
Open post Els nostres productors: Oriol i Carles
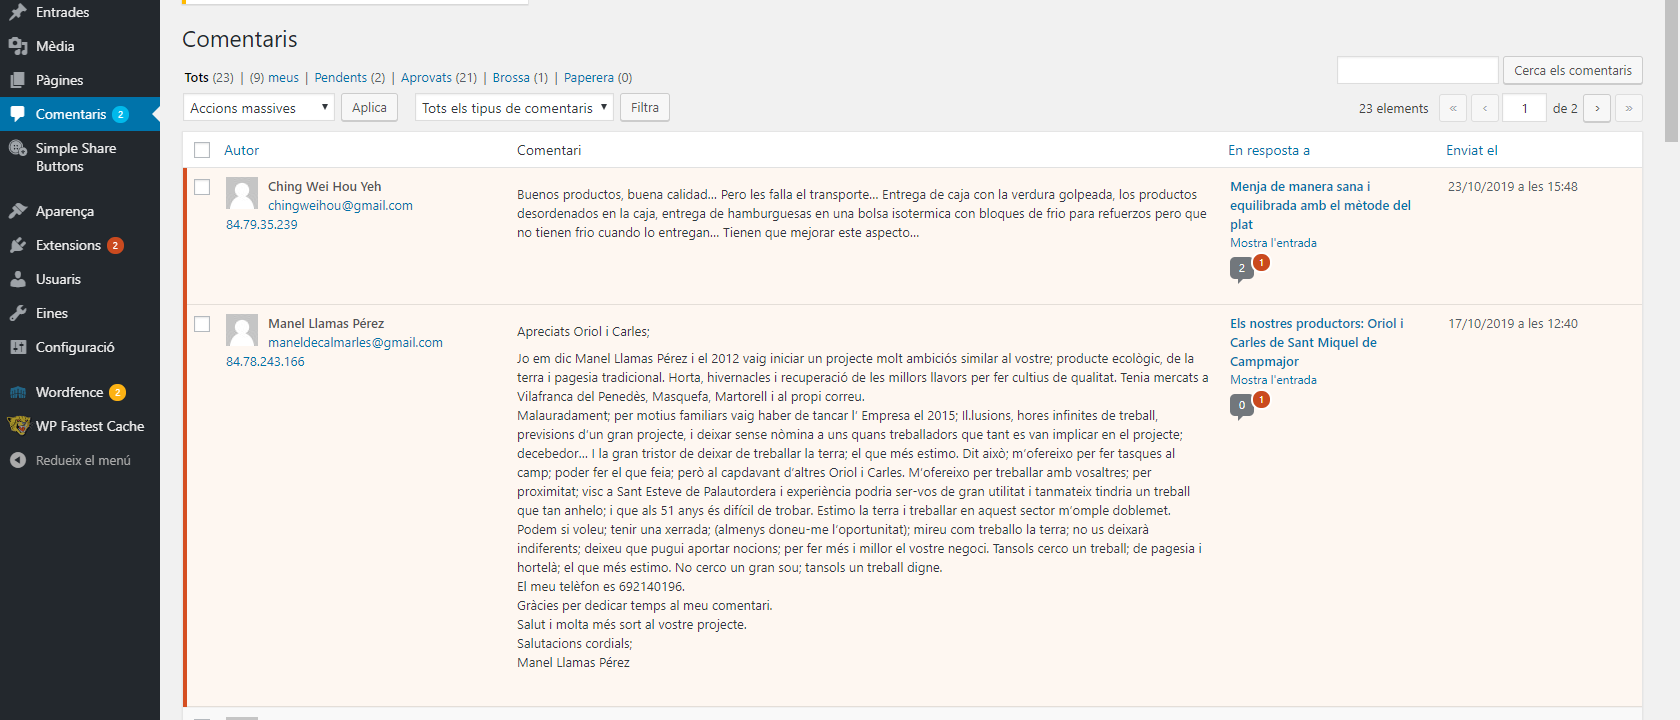tap(1316, 342)
